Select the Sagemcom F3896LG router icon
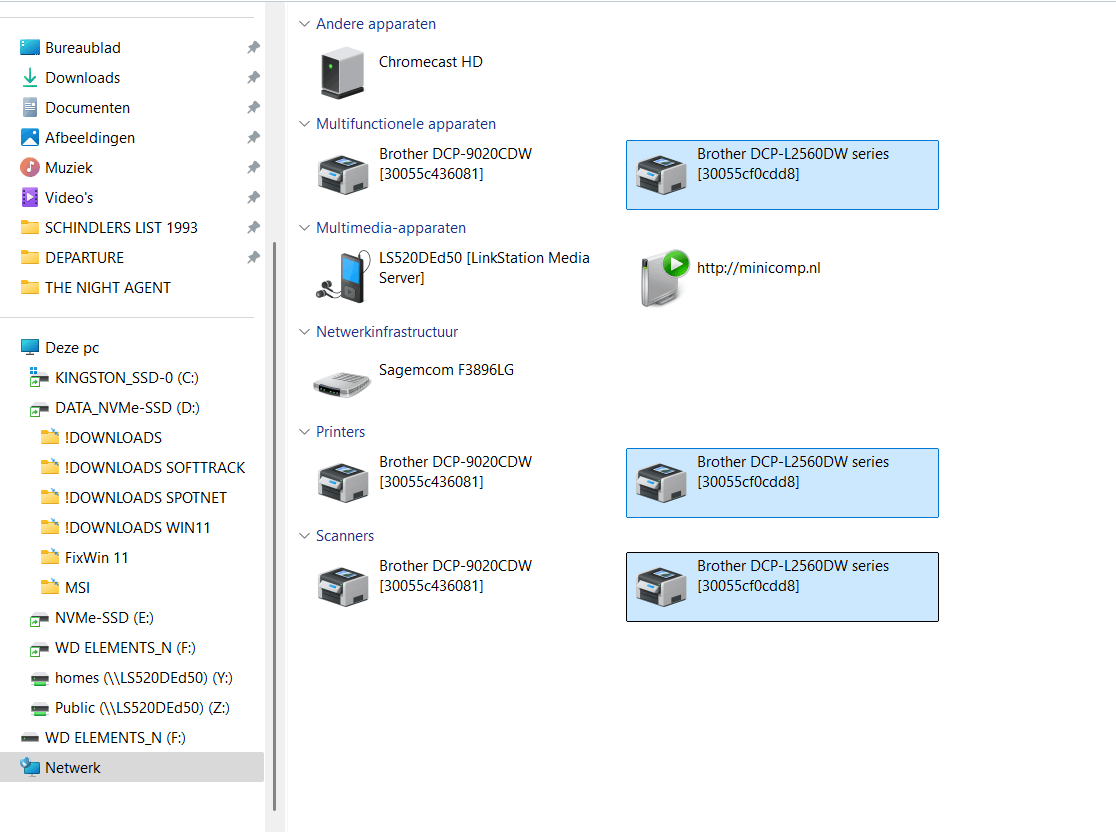 click(342, 384)
